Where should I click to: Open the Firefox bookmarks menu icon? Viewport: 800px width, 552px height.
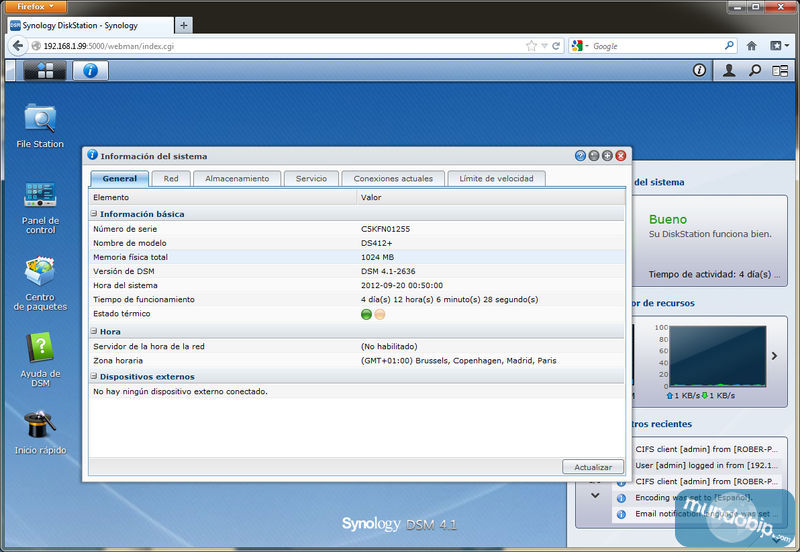pyautogui.click(x=779, y=46)
